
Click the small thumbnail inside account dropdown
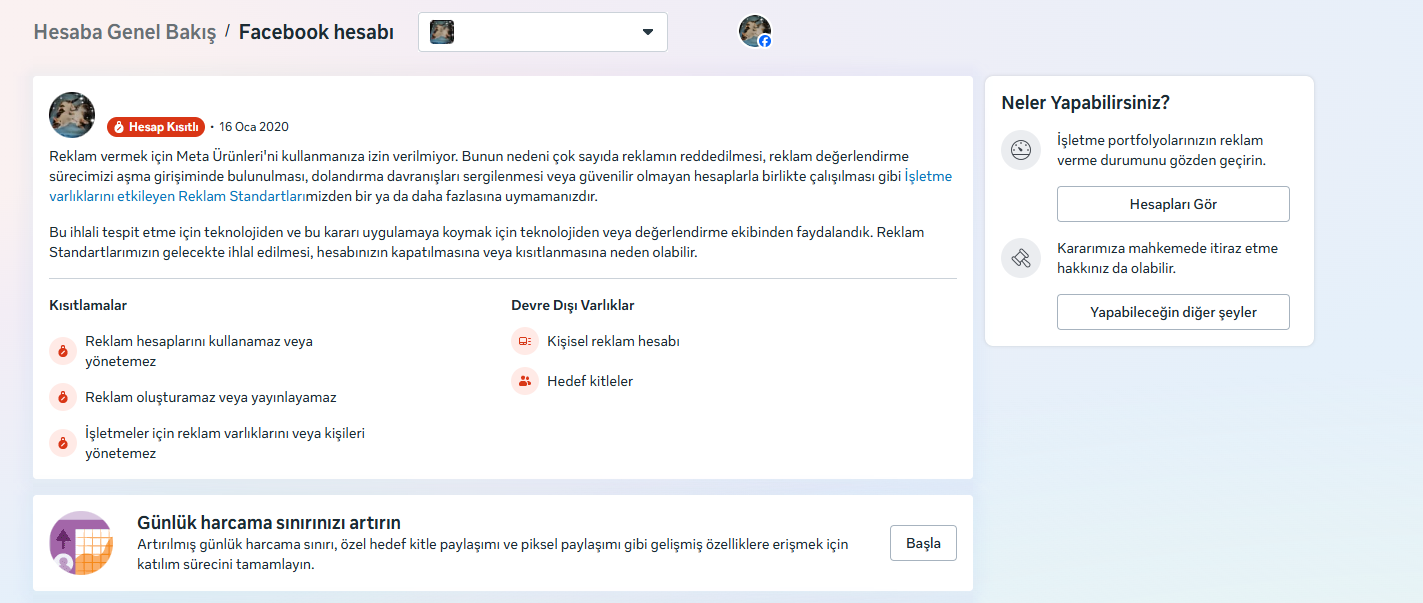click(442, 32)
